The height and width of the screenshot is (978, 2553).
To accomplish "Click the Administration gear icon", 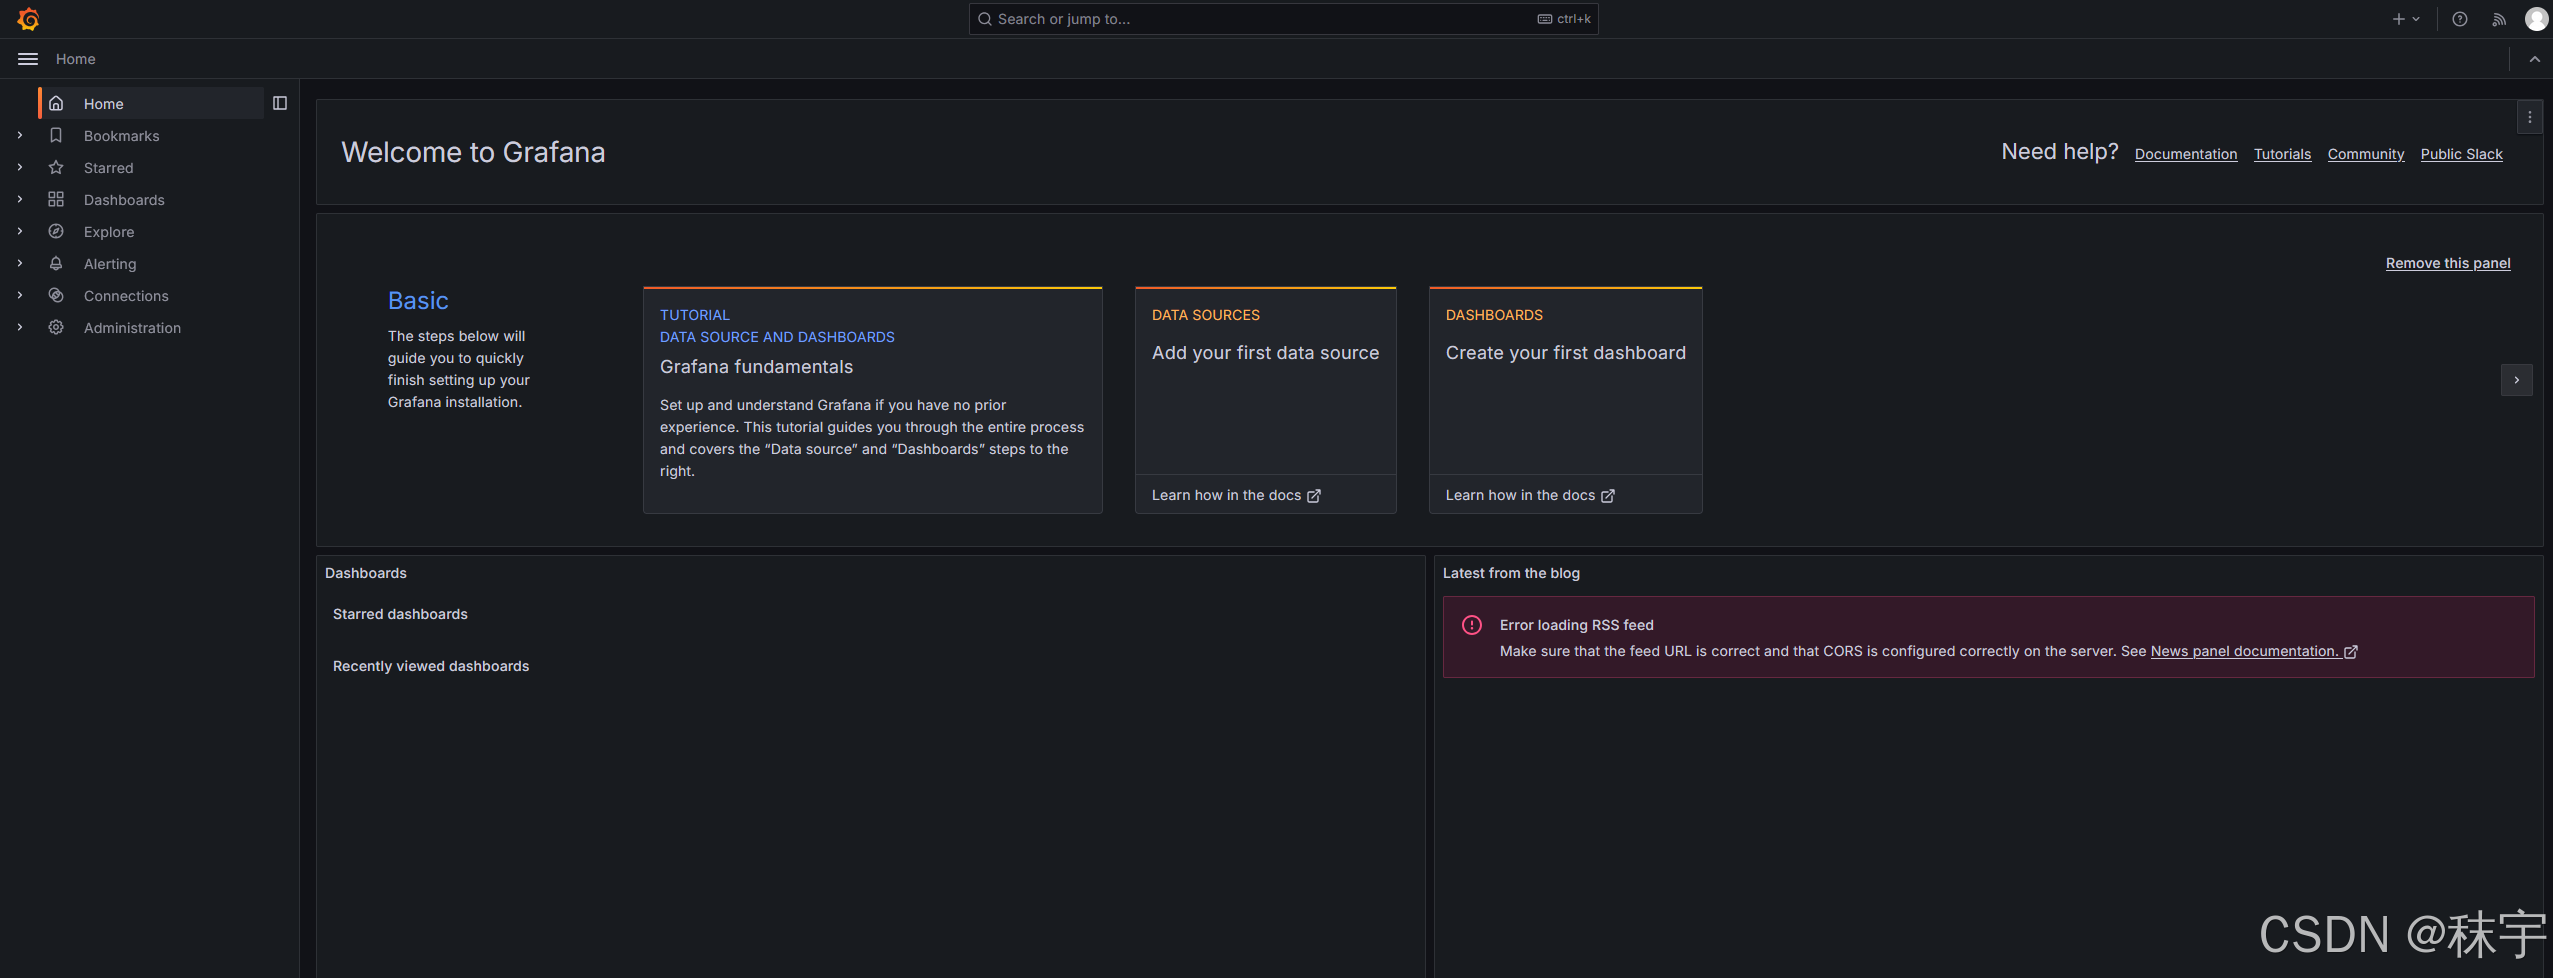I will point(56,327).
